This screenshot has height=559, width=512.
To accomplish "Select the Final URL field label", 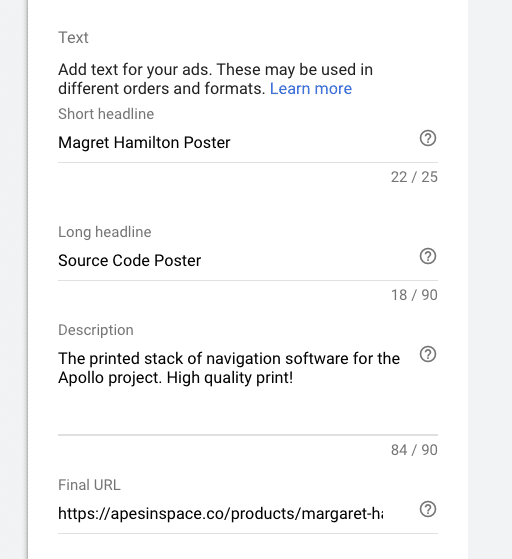I will pos(89,485).
